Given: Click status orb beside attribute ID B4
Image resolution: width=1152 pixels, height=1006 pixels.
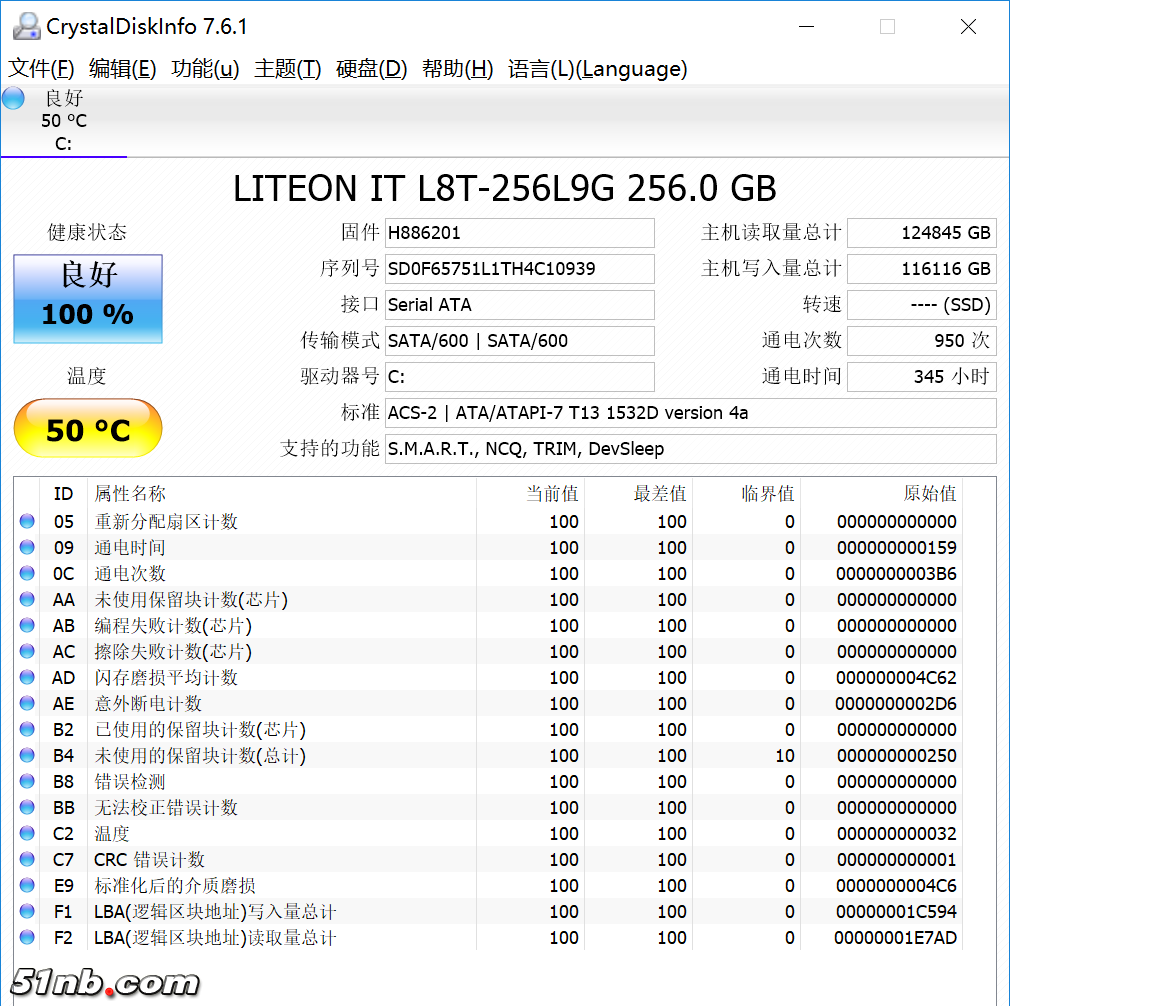Looking at the screenshot, I should click(x=27, y=755).
